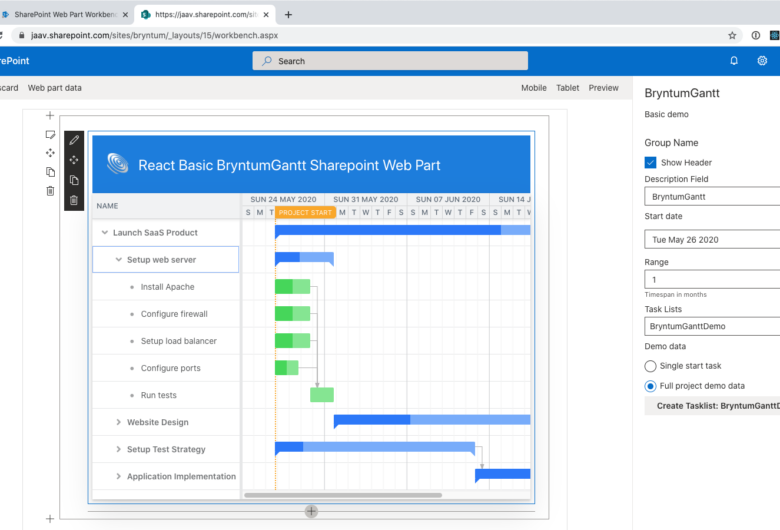Select the Run tests row
This screenshot has height=530, width=780.
[166, 395]
